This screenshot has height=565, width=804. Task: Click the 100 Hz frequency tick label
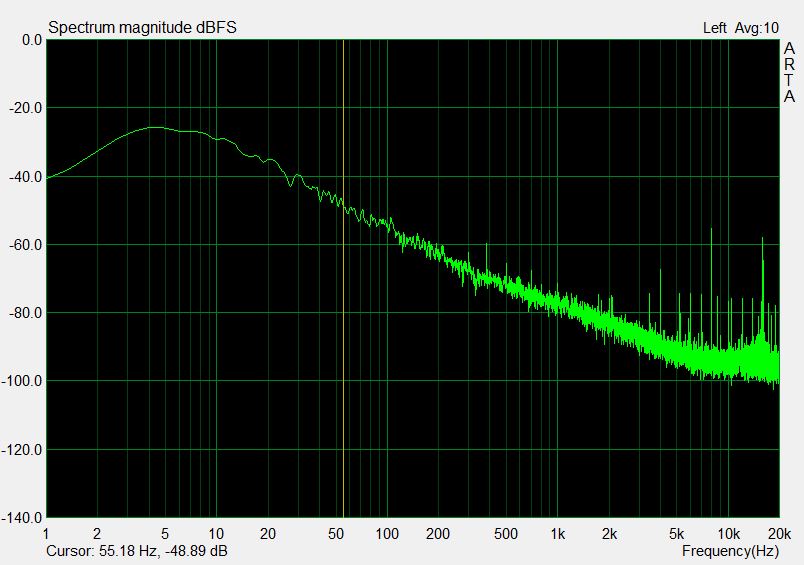tap(387, 534)
